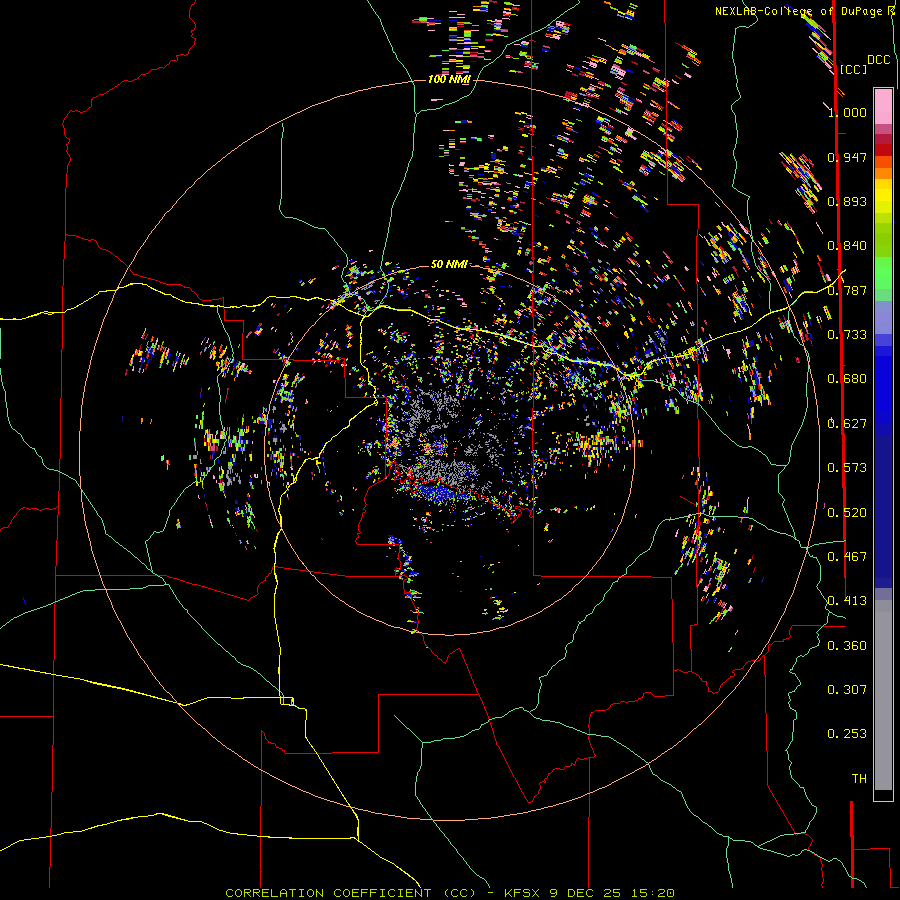This screenshot has height=900, width=900.
Task: Click the 0.307 scale value
Action: (847, 689)
